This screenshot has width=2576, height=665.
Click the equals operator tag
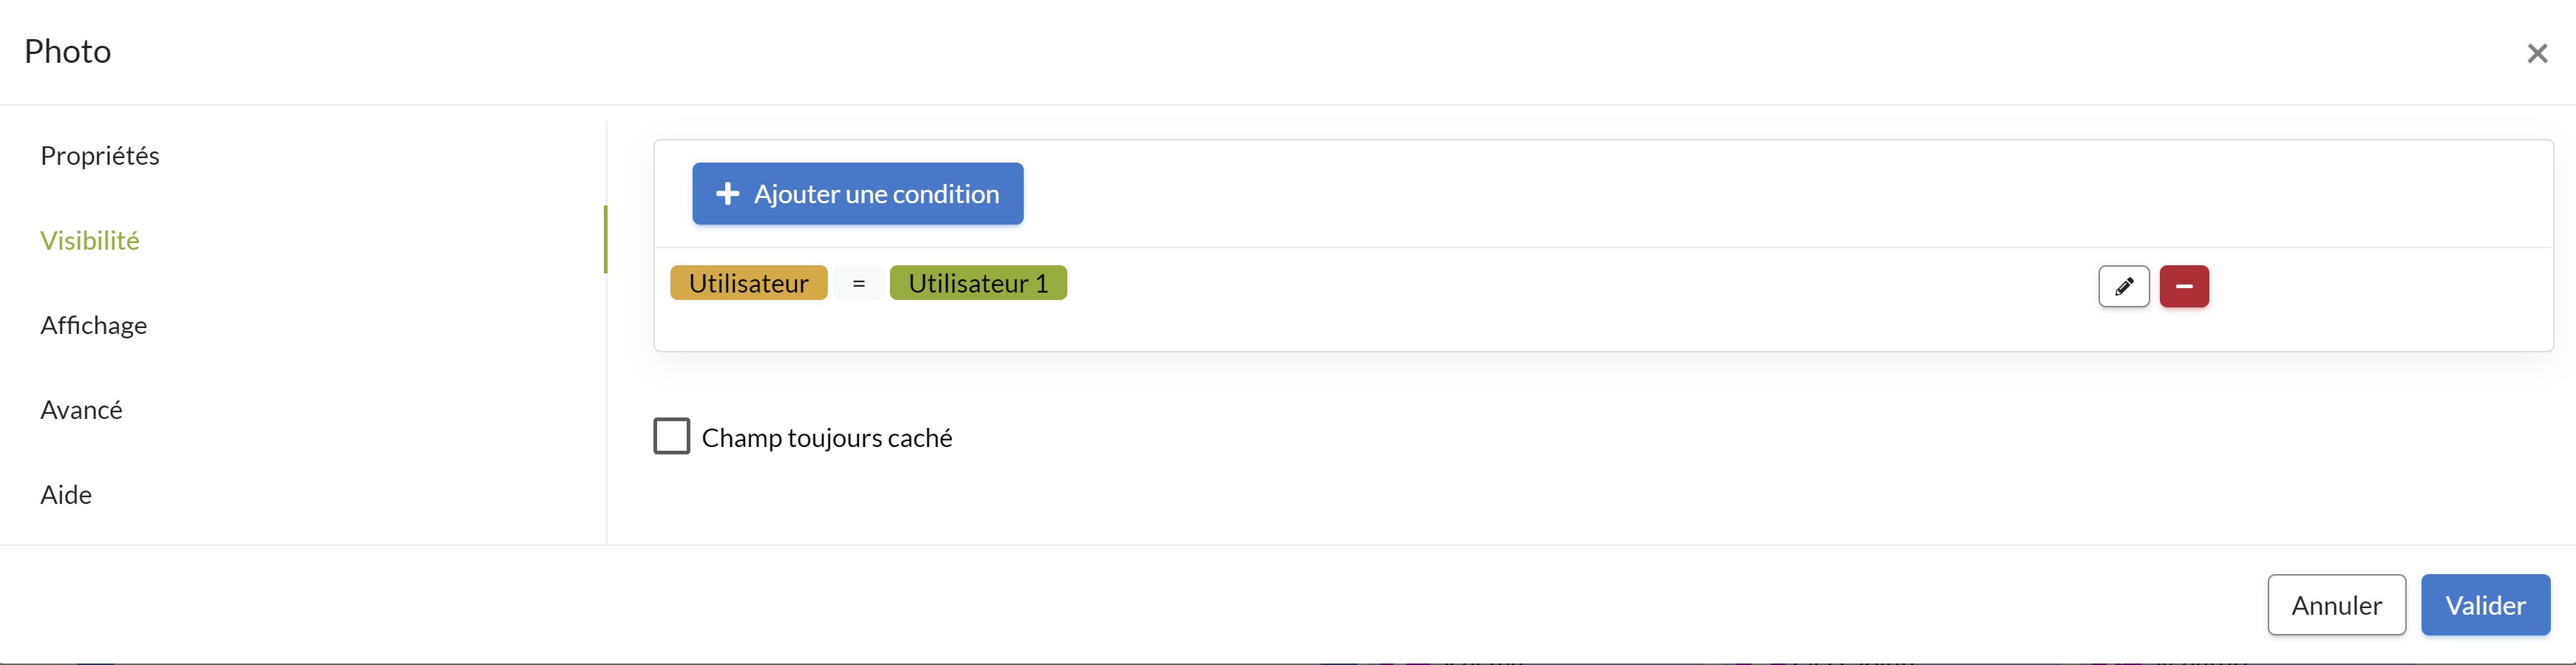click(859, 283)
